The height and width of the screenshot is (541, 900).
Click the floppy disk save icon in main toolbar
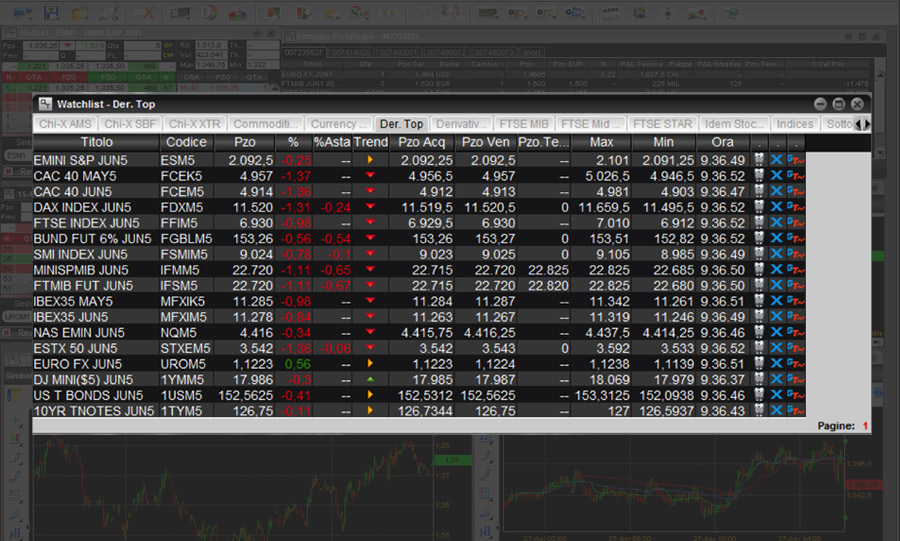coord(51,11)
